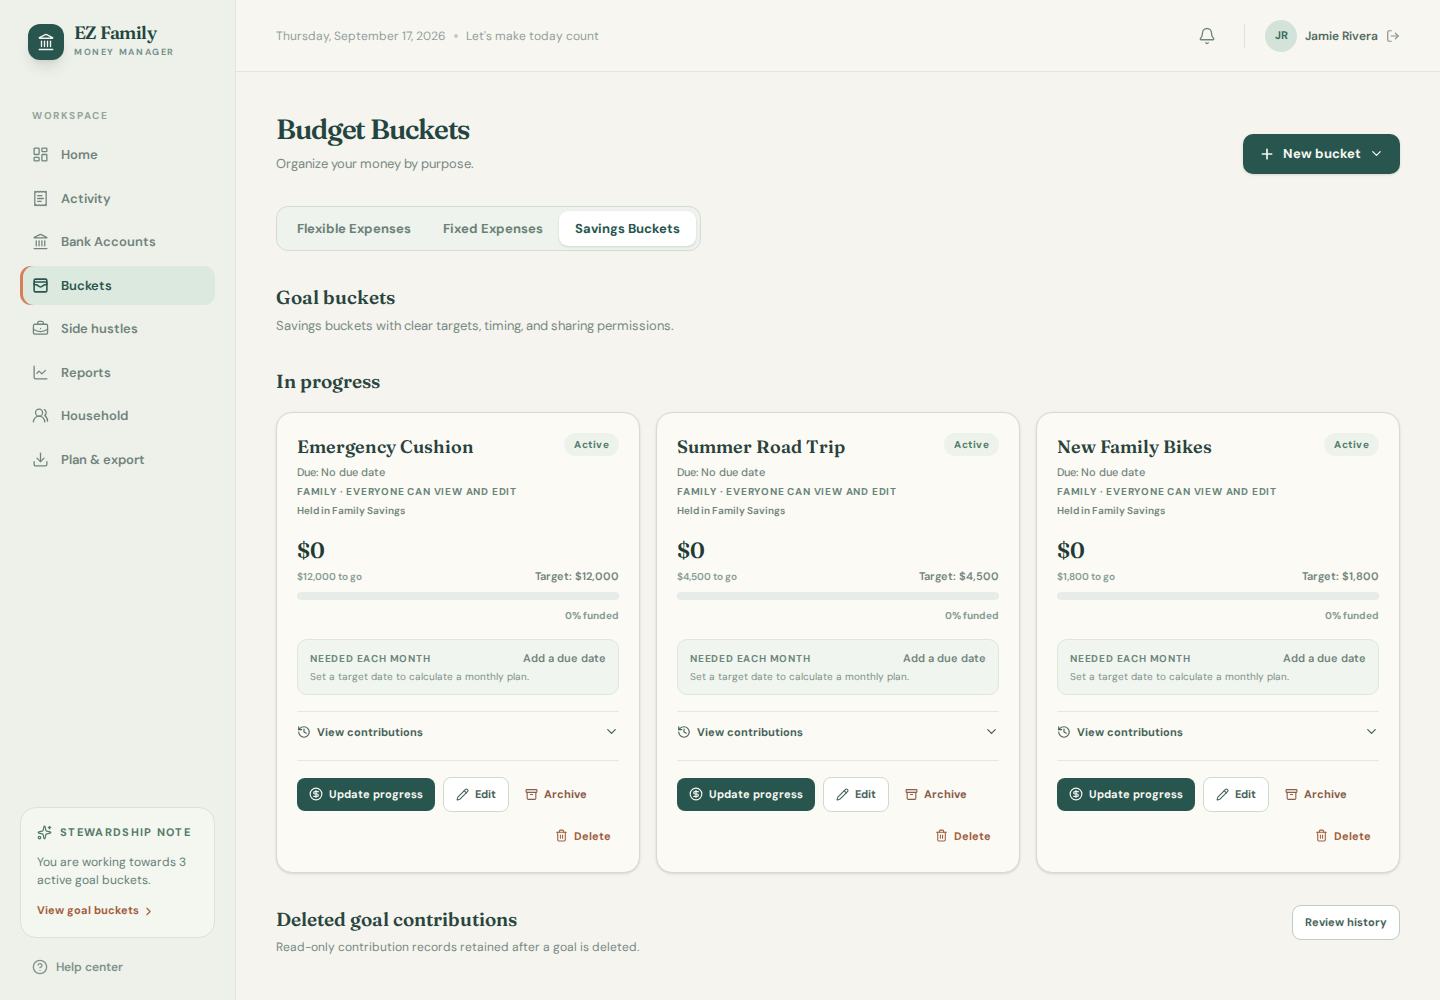The width and height of the screenshot is (1440, 1000).
Task: Click the Activity document icon in sidebar
Action: pyautogui.click(x=40, y=198)
